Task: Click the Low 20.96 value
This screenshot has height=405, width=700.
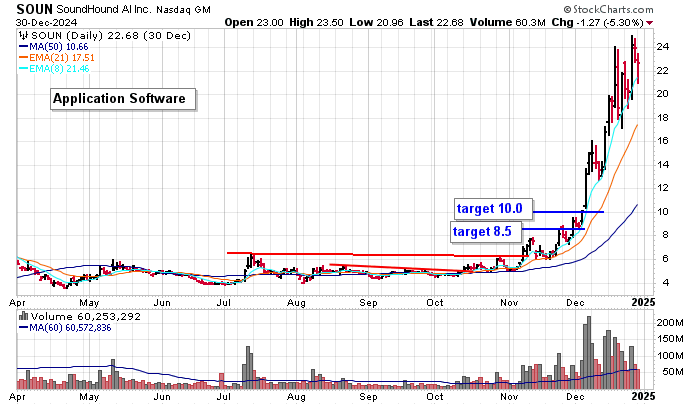Action: (x=376, y=22)
